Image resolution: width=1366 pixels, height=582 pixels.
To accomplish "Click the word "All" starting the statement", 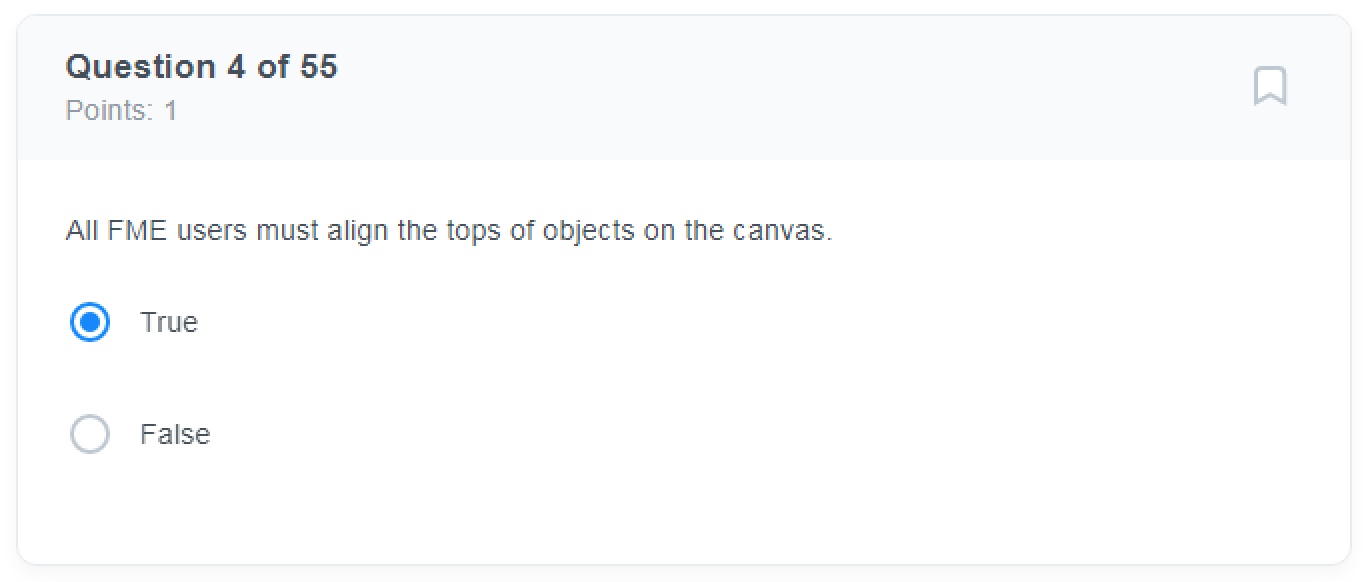I will 82,231.
